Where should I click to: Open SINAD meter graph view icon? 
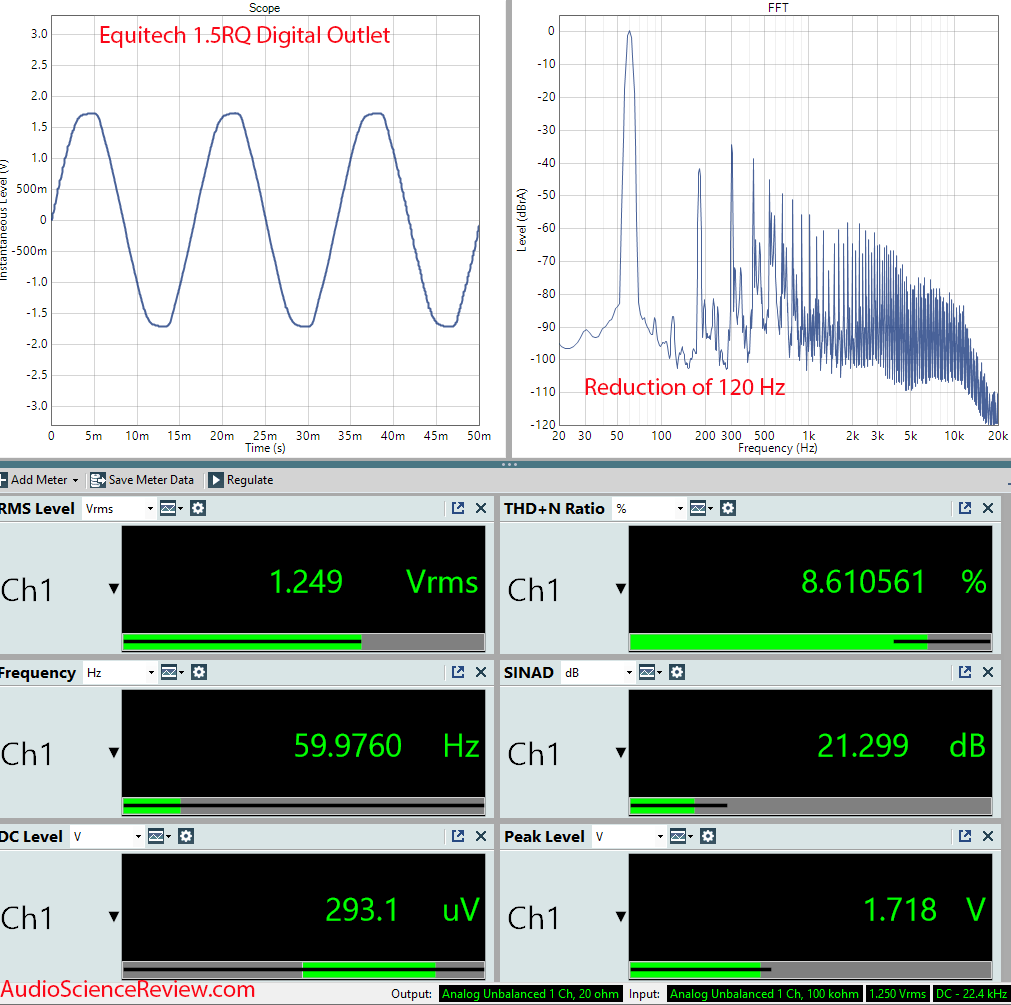[650, 673]
